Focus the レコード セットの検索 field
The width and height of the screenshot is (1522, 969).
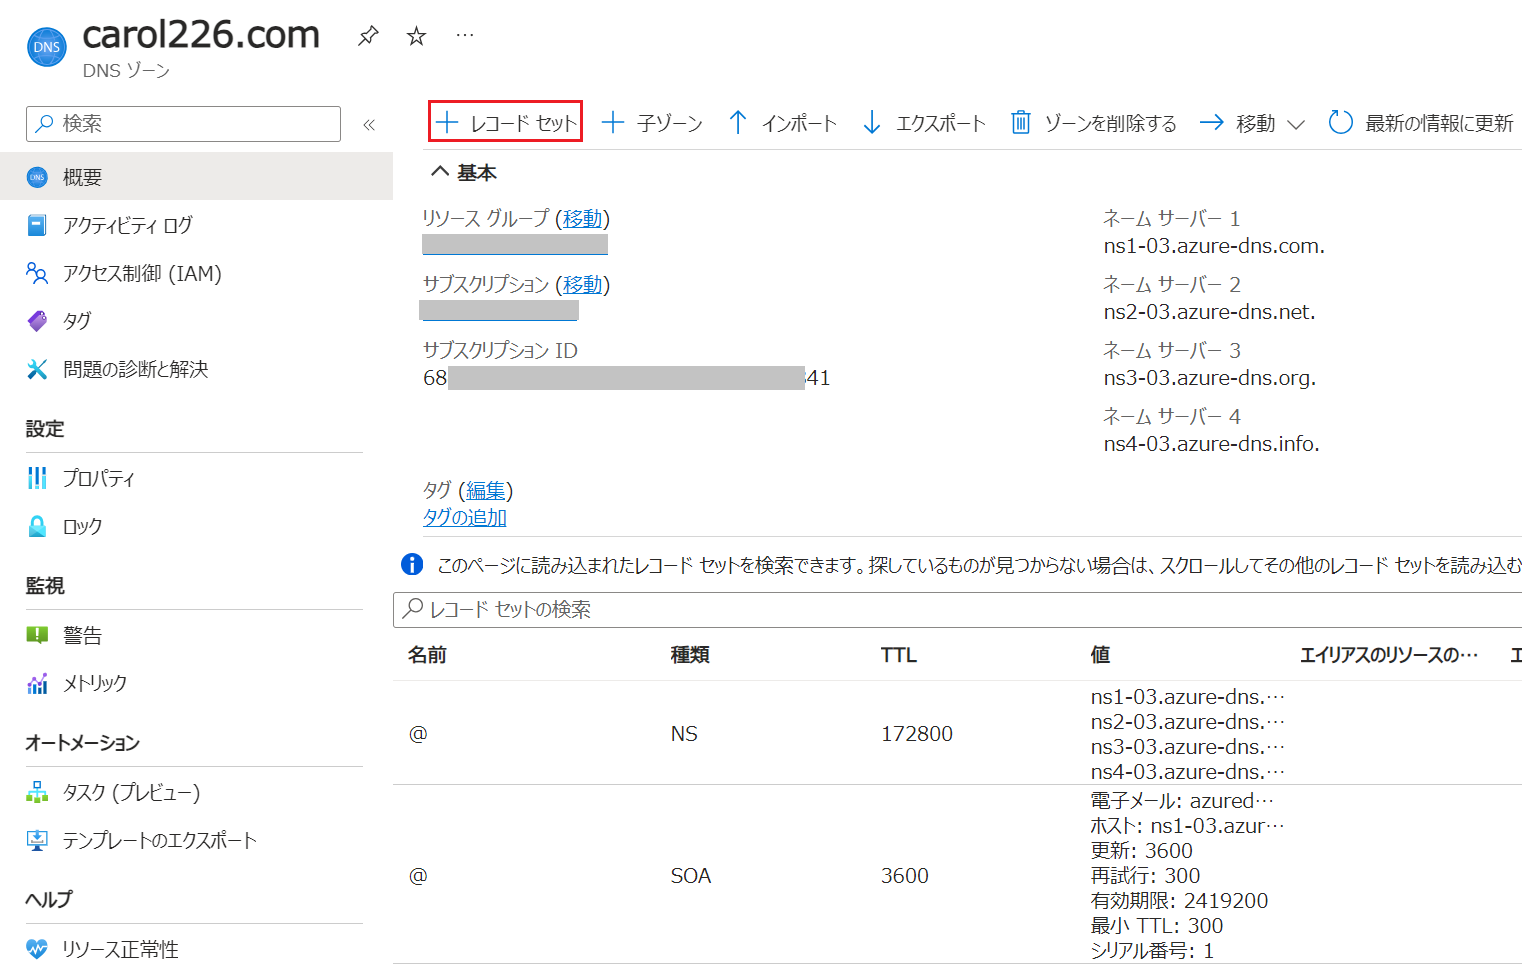pyautogui.click(x=957, y=609)
